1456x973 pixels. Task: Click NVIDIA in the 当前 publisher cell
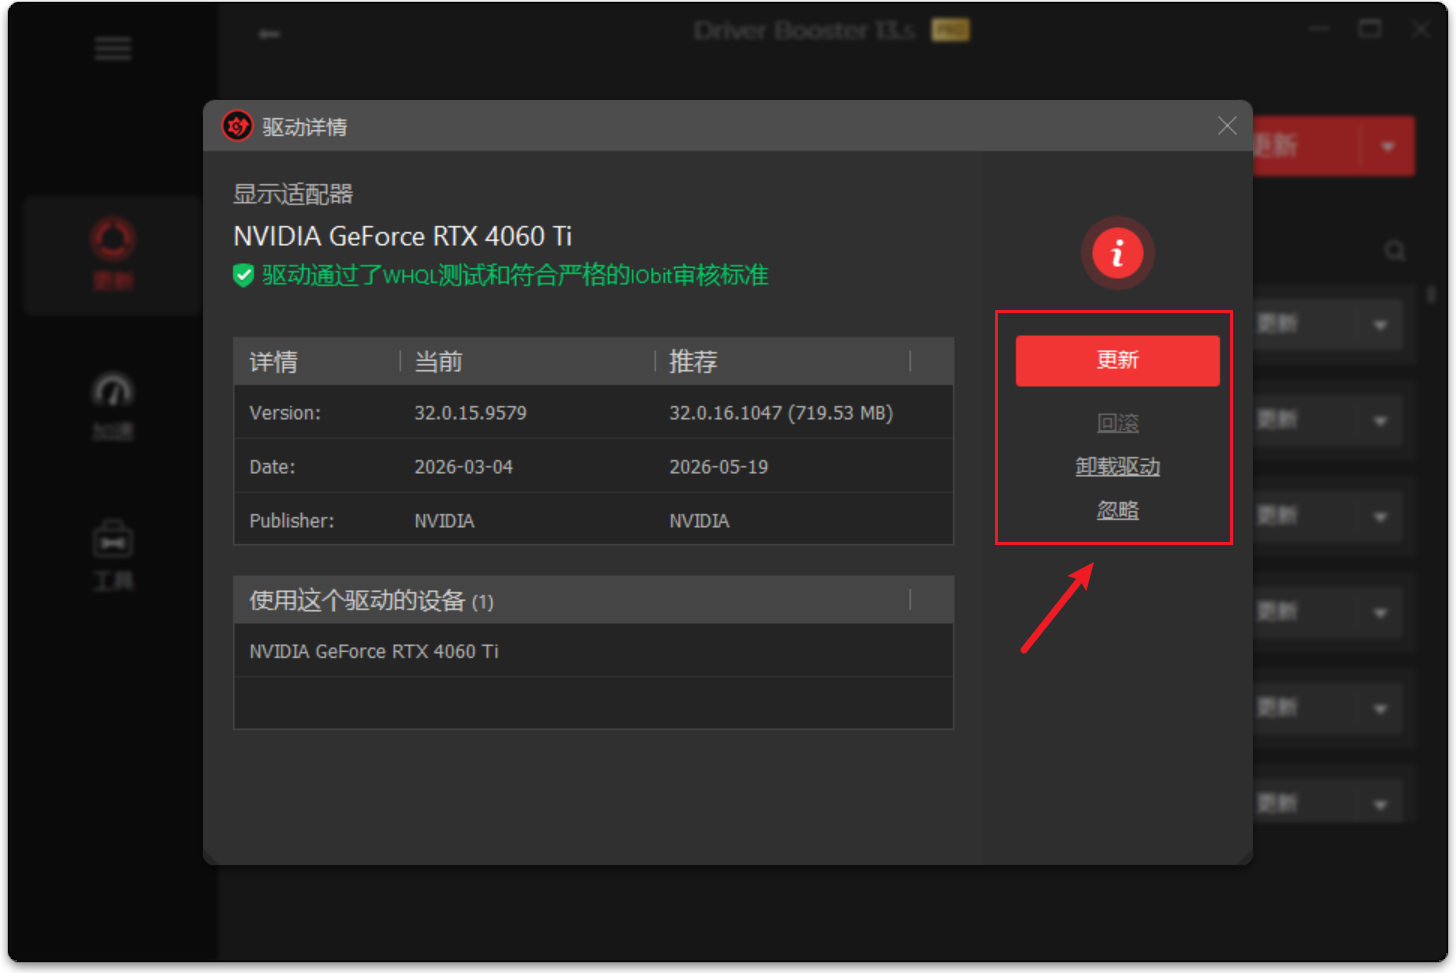click(x=444, y=521)
